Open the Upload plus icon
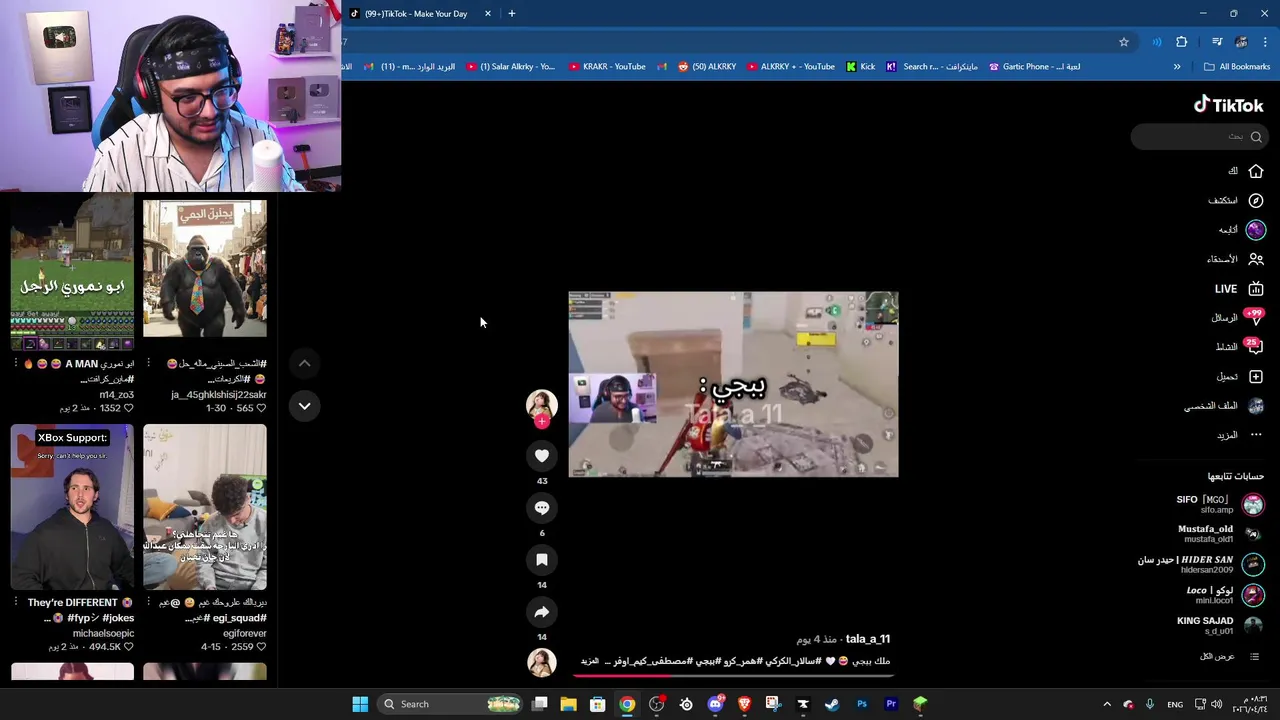Screen dimensions: 1280x720 [x=1256, y=376]
